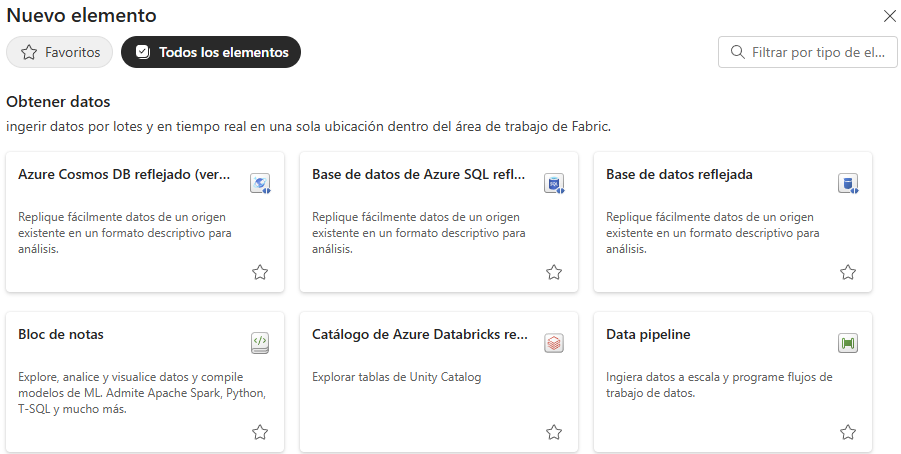901x454 pixels.
Task: Click the Azure SQL database mirrored icon
Action: 555,183
